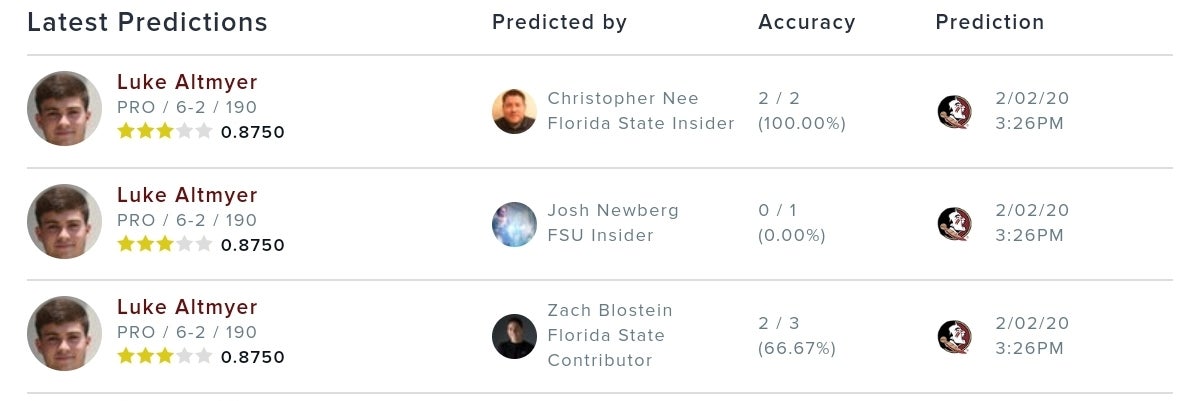The height and width of the screenshot is (401, 1200).
Task: Click Luke Altmyer's photo in second row
Action: pyautogui.click(x=64, y=222)
